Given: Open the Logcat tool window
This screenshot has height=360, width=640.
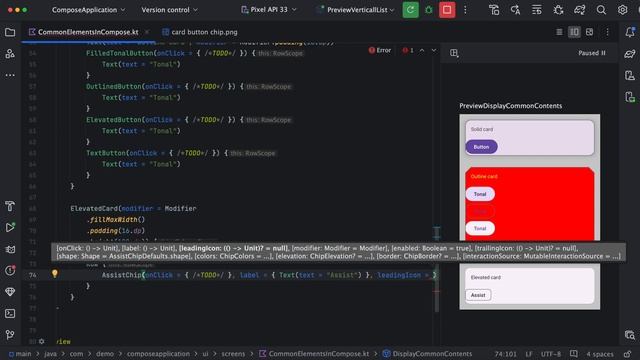Looking at the screenshot, I should coord(10,249).
